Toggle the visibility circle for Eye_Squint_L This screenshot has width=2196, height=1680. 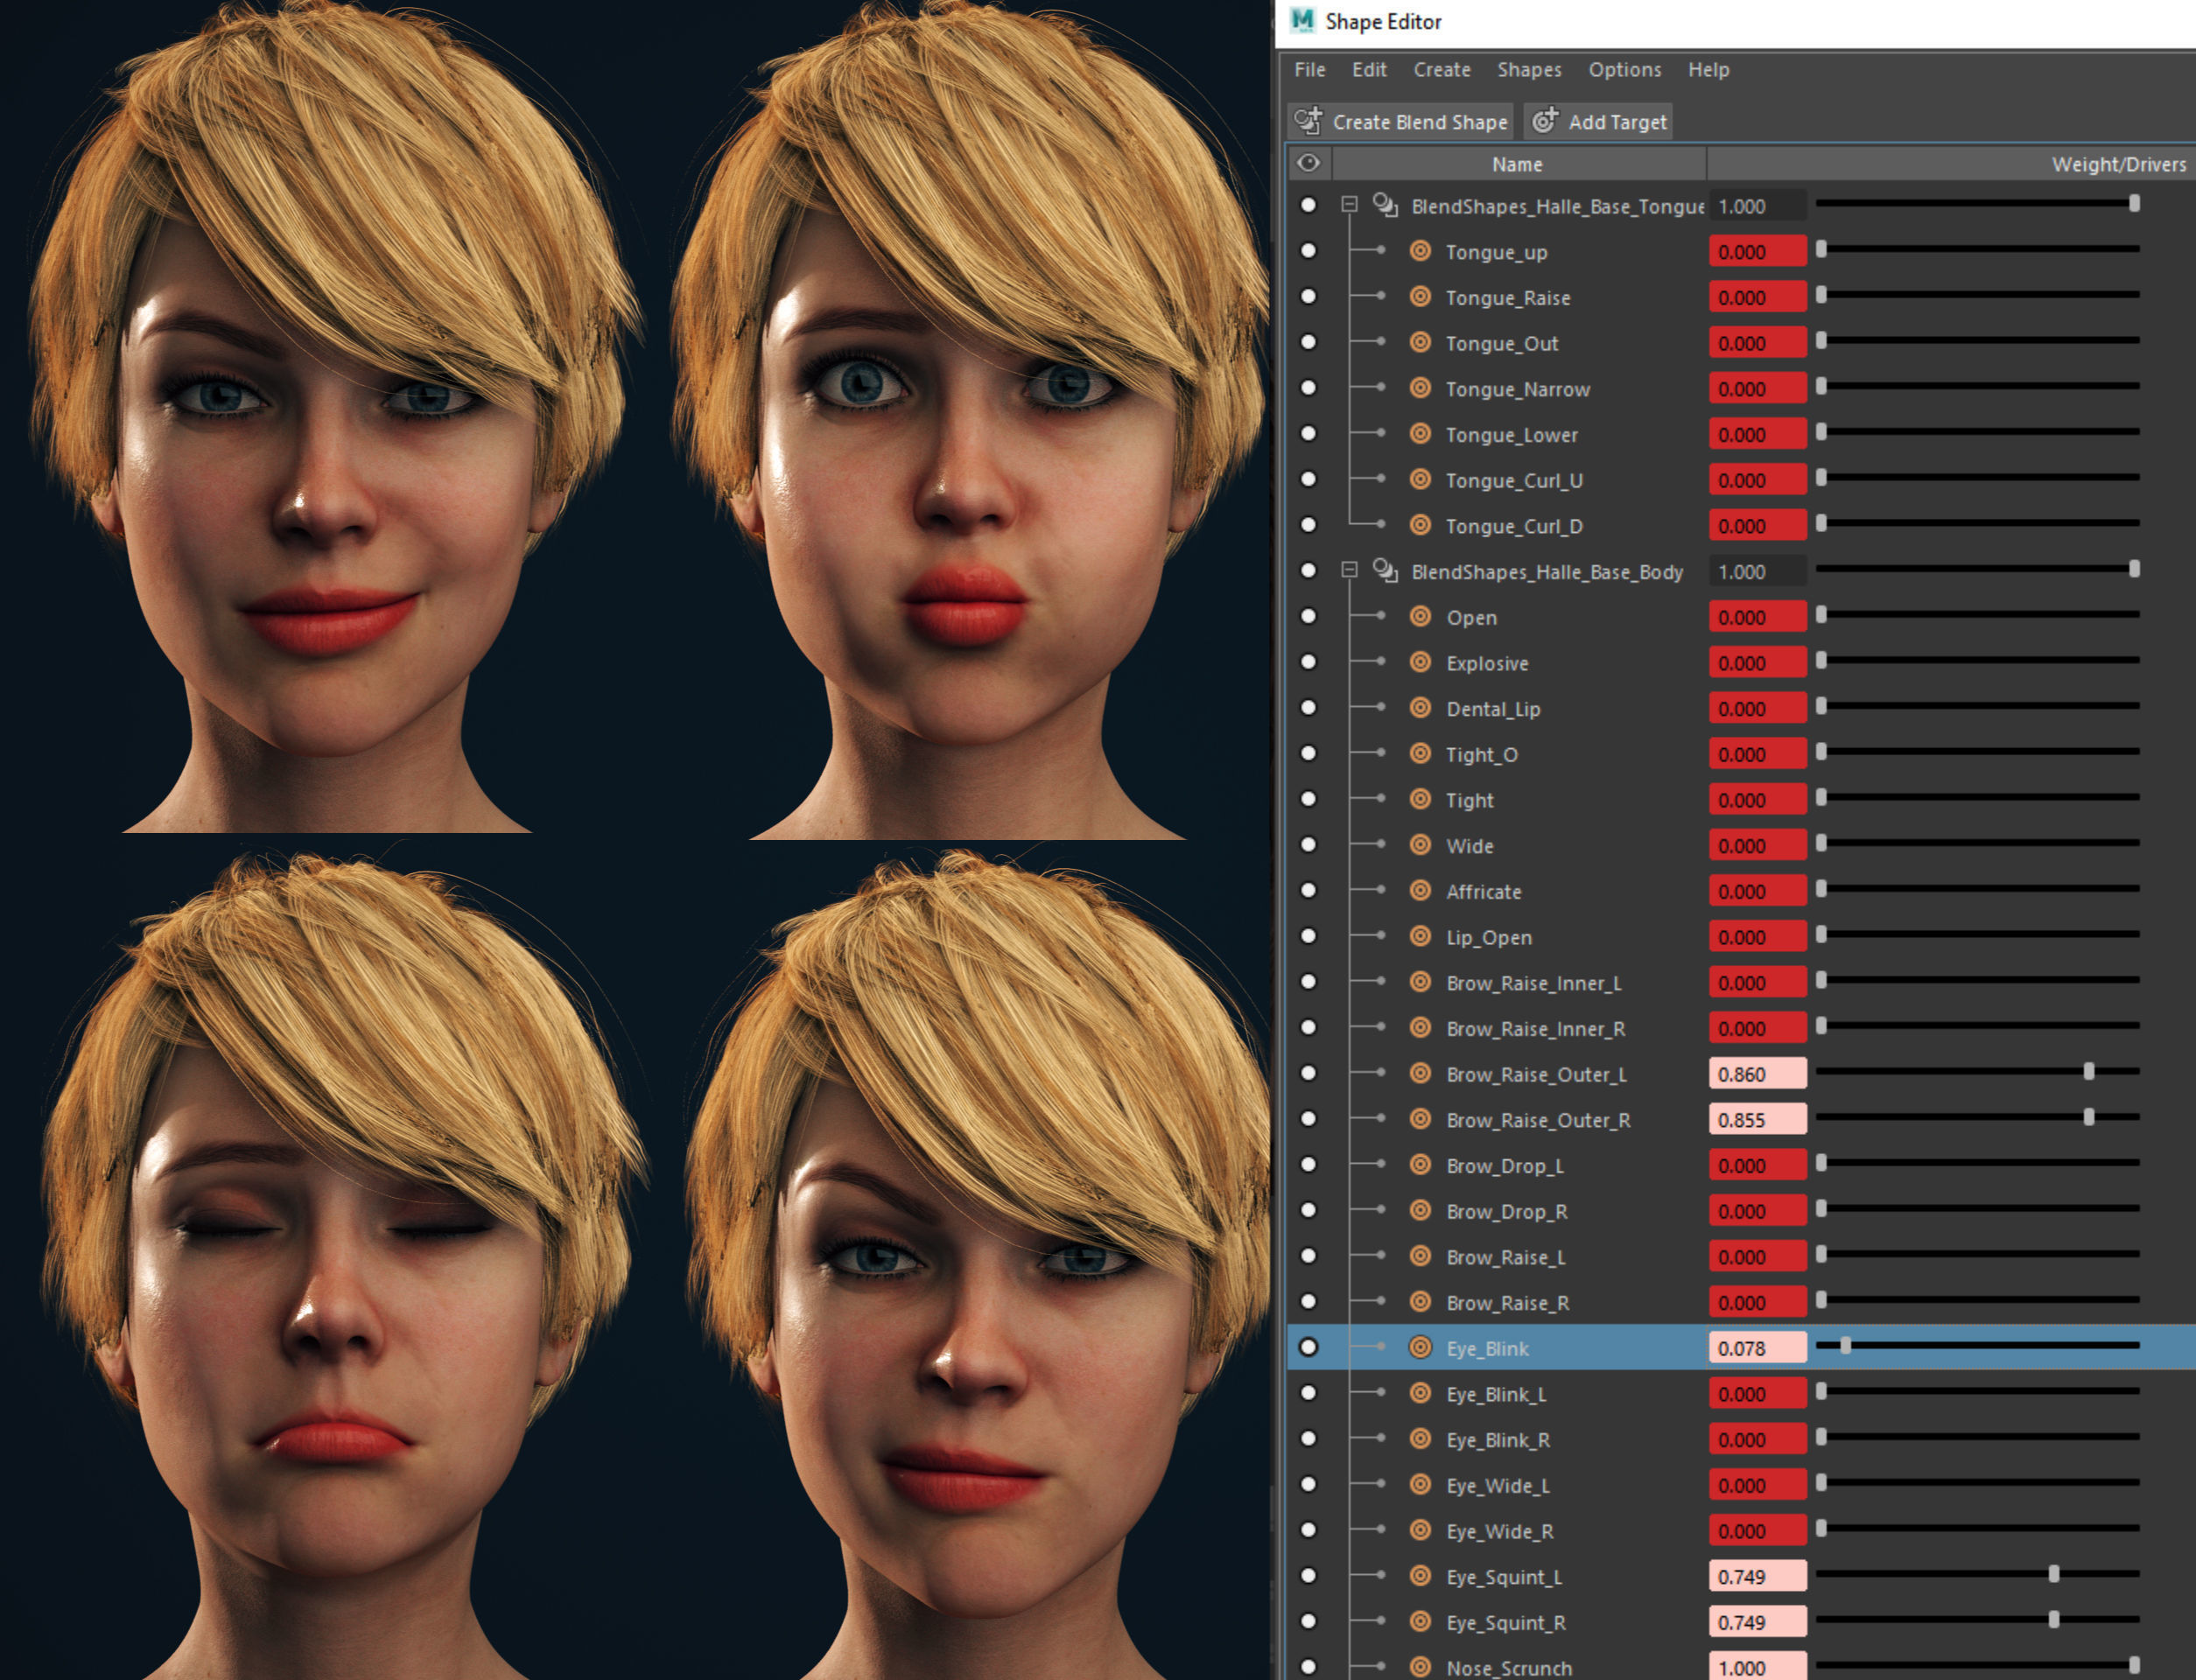[x=1308, y=1576]
